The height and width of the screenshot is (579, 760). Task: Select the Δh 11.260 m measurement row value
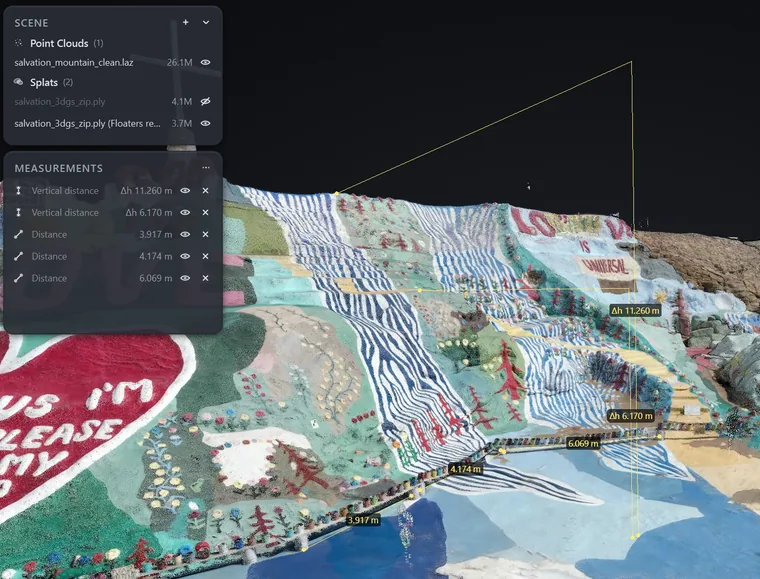[x=146, y=190]
